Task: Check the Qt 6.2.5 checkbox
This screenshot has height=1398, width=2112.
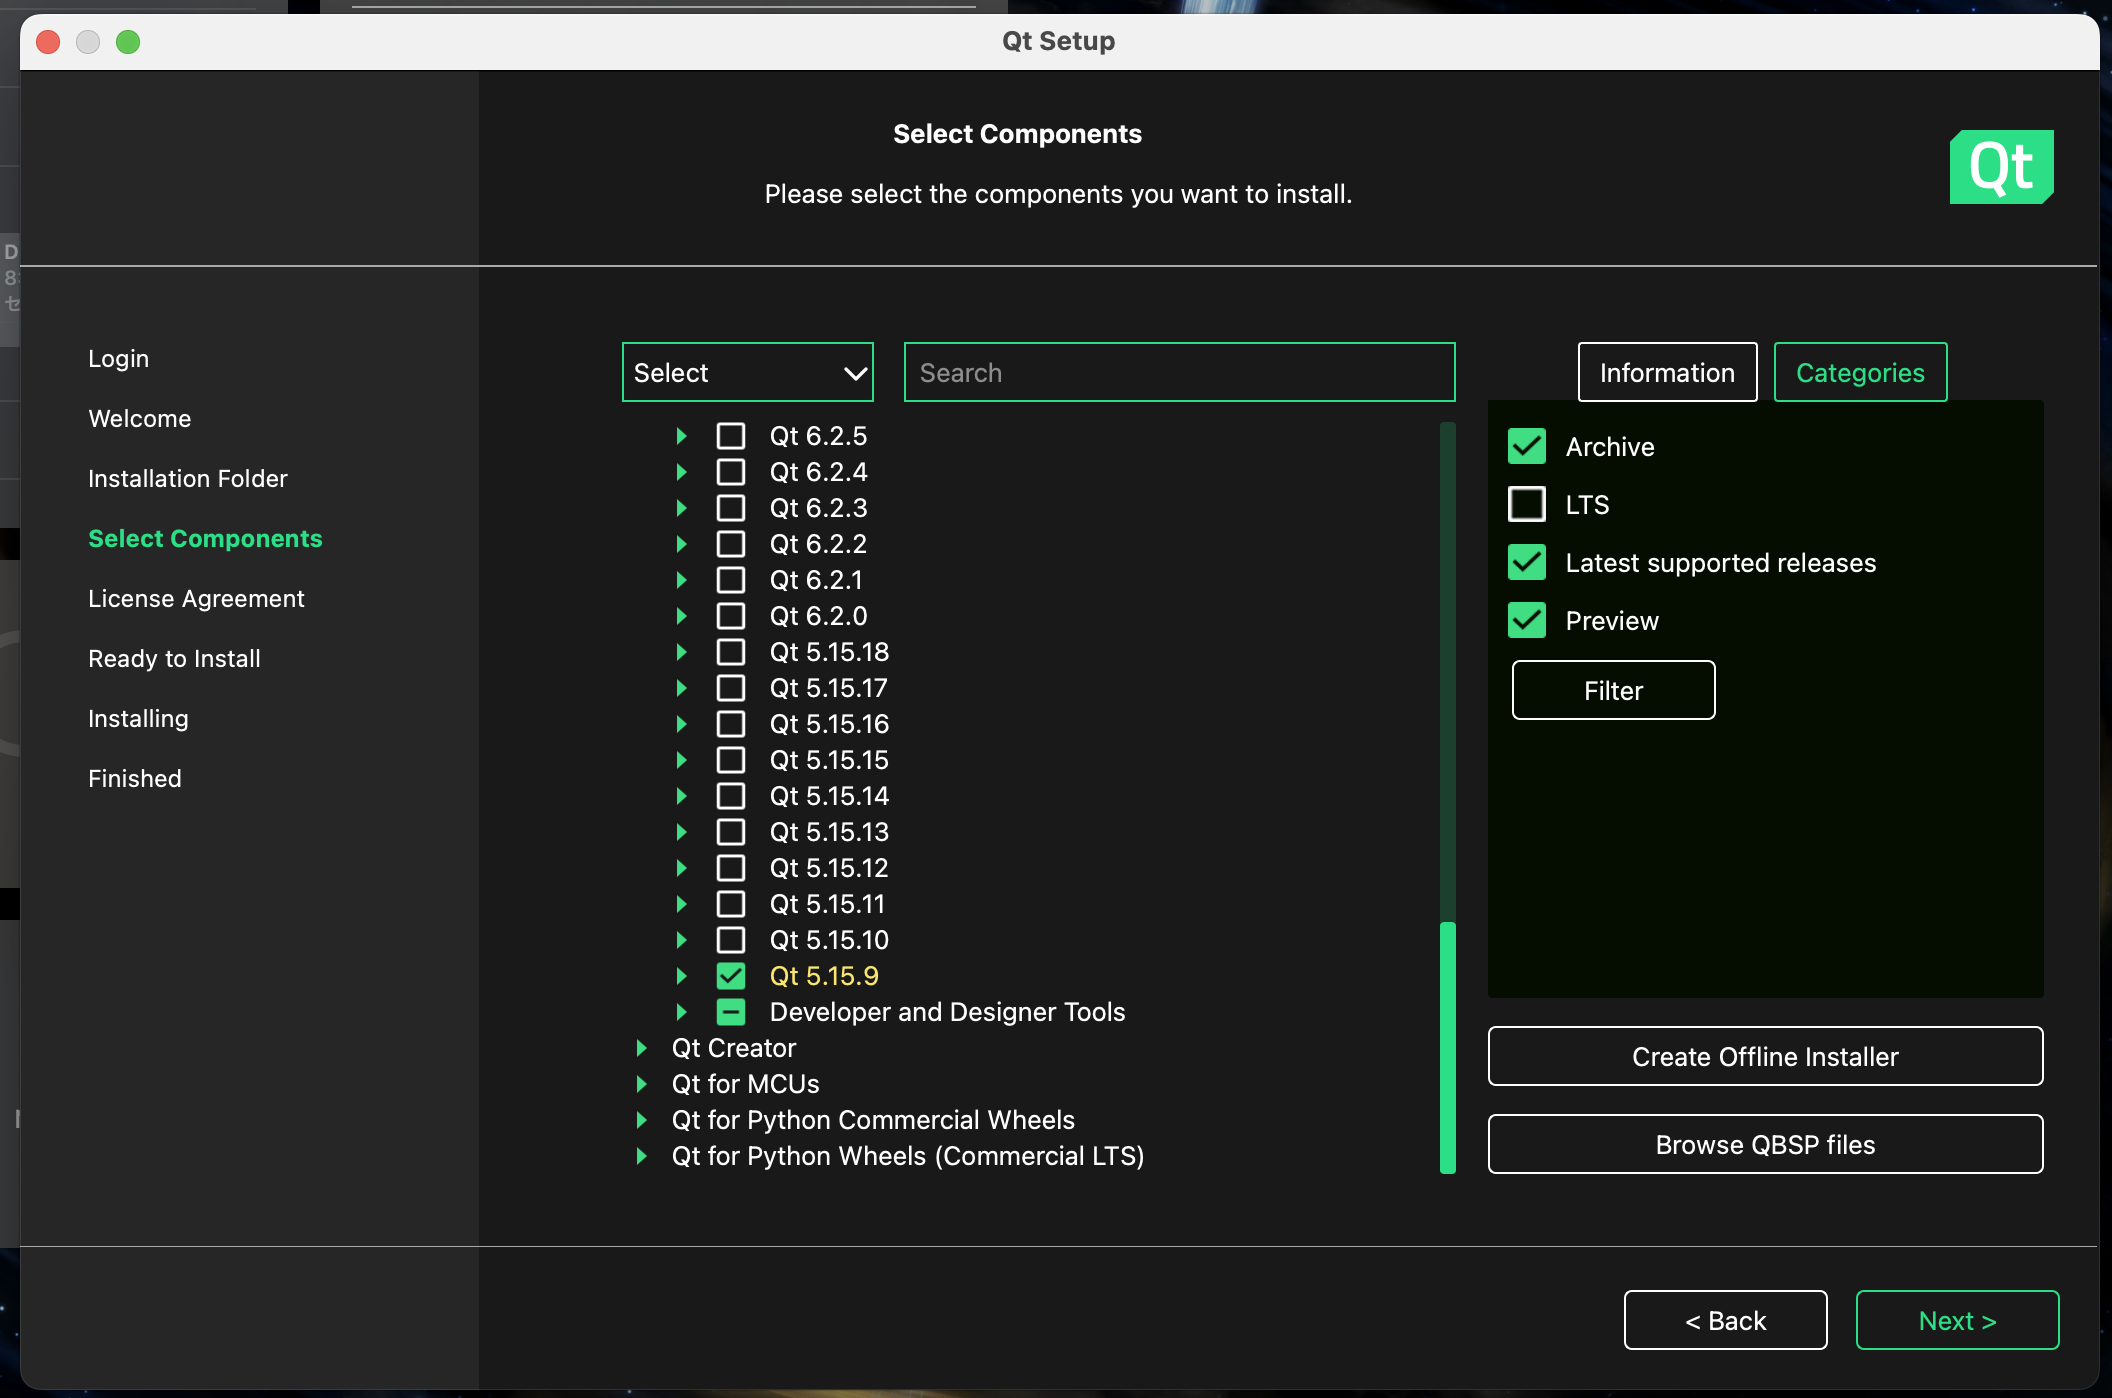Action: point(732,436)
